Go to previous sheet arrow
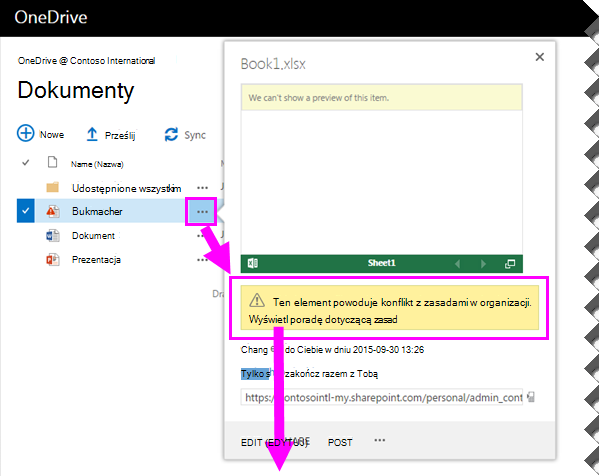The width and height of the screenshot is (599, 476). pos(457,264)
